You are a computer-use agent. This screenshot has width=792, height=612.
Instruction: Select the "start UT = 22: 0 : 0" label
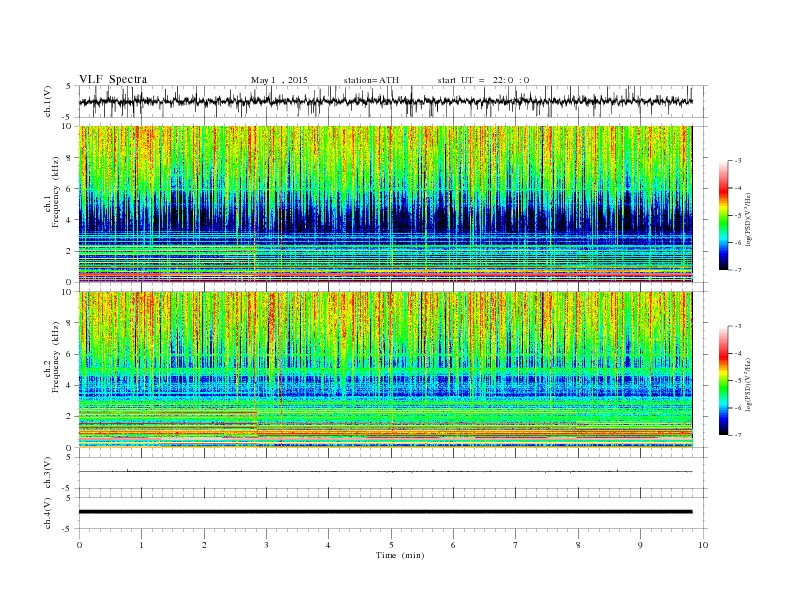pos(483,80)
